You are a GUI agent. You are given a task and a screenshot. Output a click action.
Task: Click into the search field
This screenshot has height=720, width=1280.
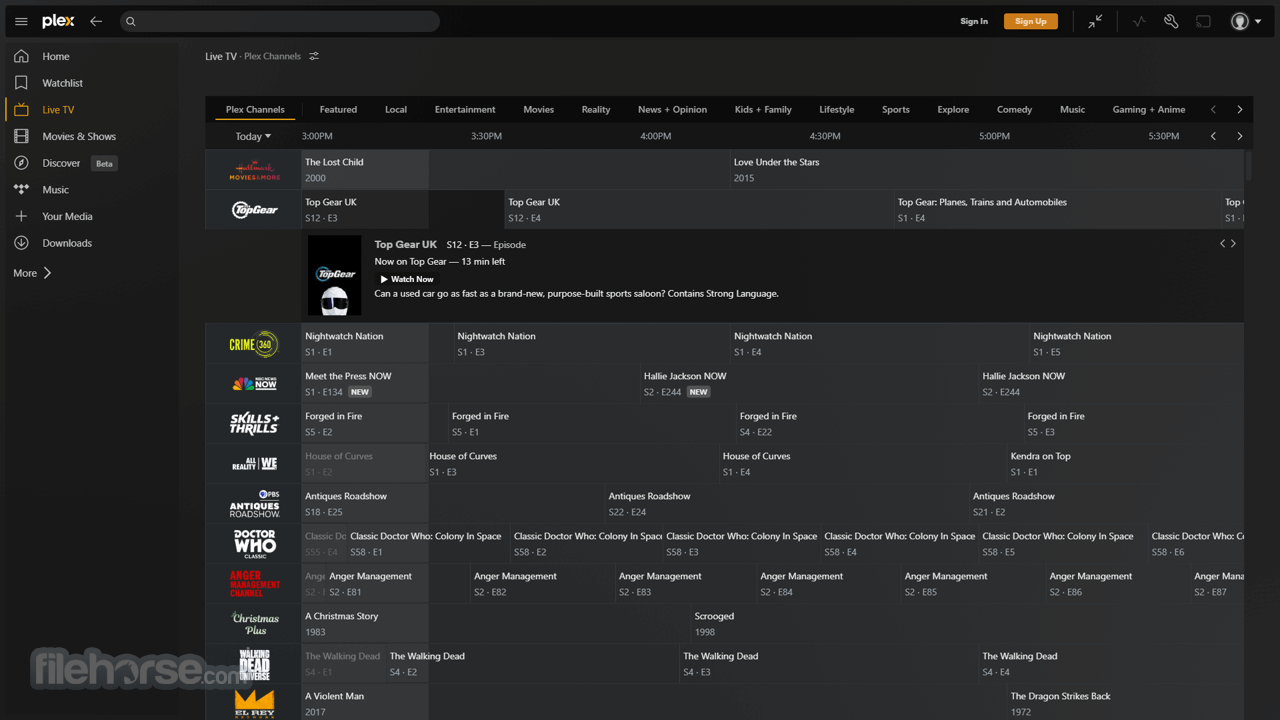pos(280,21)
